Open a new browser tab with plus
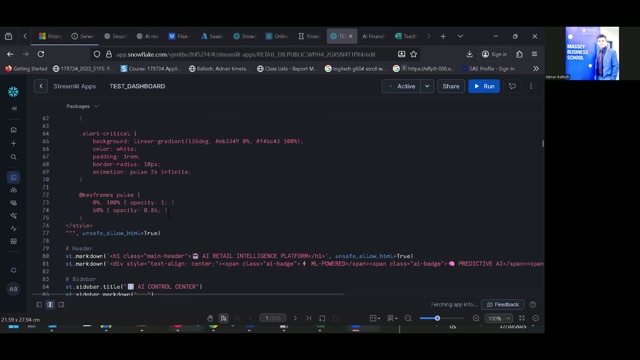Image resolution: width=640 pixels, height=360 pixels. pyautogui.click(x=443, y=36)
